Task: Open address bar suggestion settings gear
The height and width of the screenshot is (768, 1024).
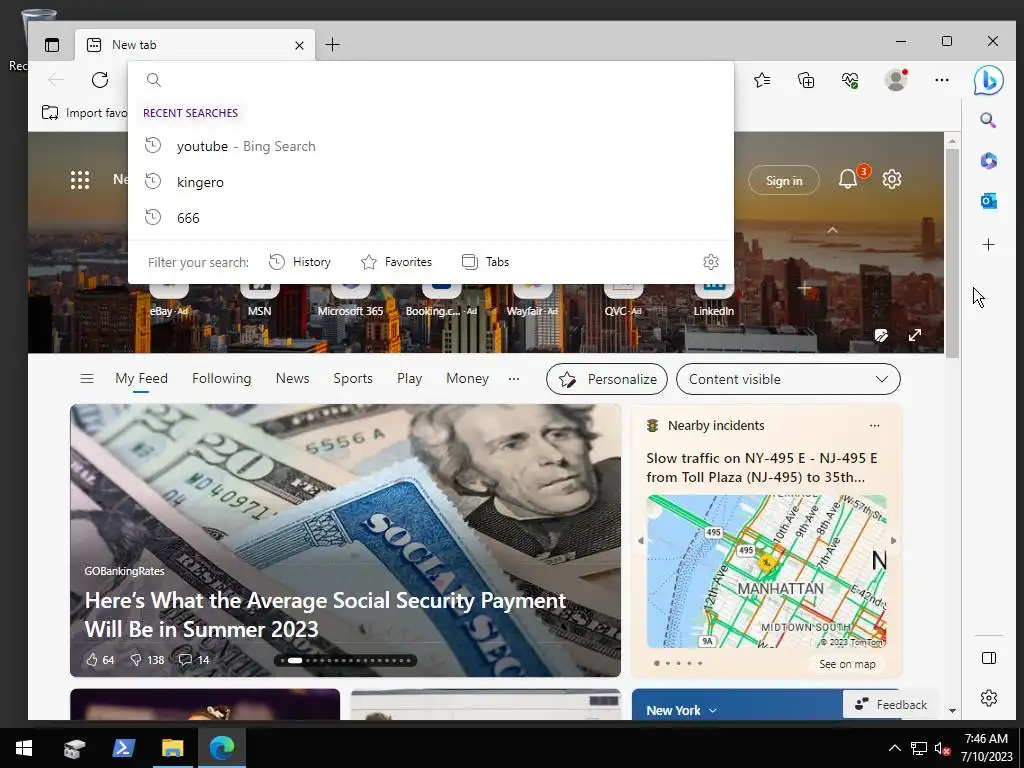Action: pos(711,262)
